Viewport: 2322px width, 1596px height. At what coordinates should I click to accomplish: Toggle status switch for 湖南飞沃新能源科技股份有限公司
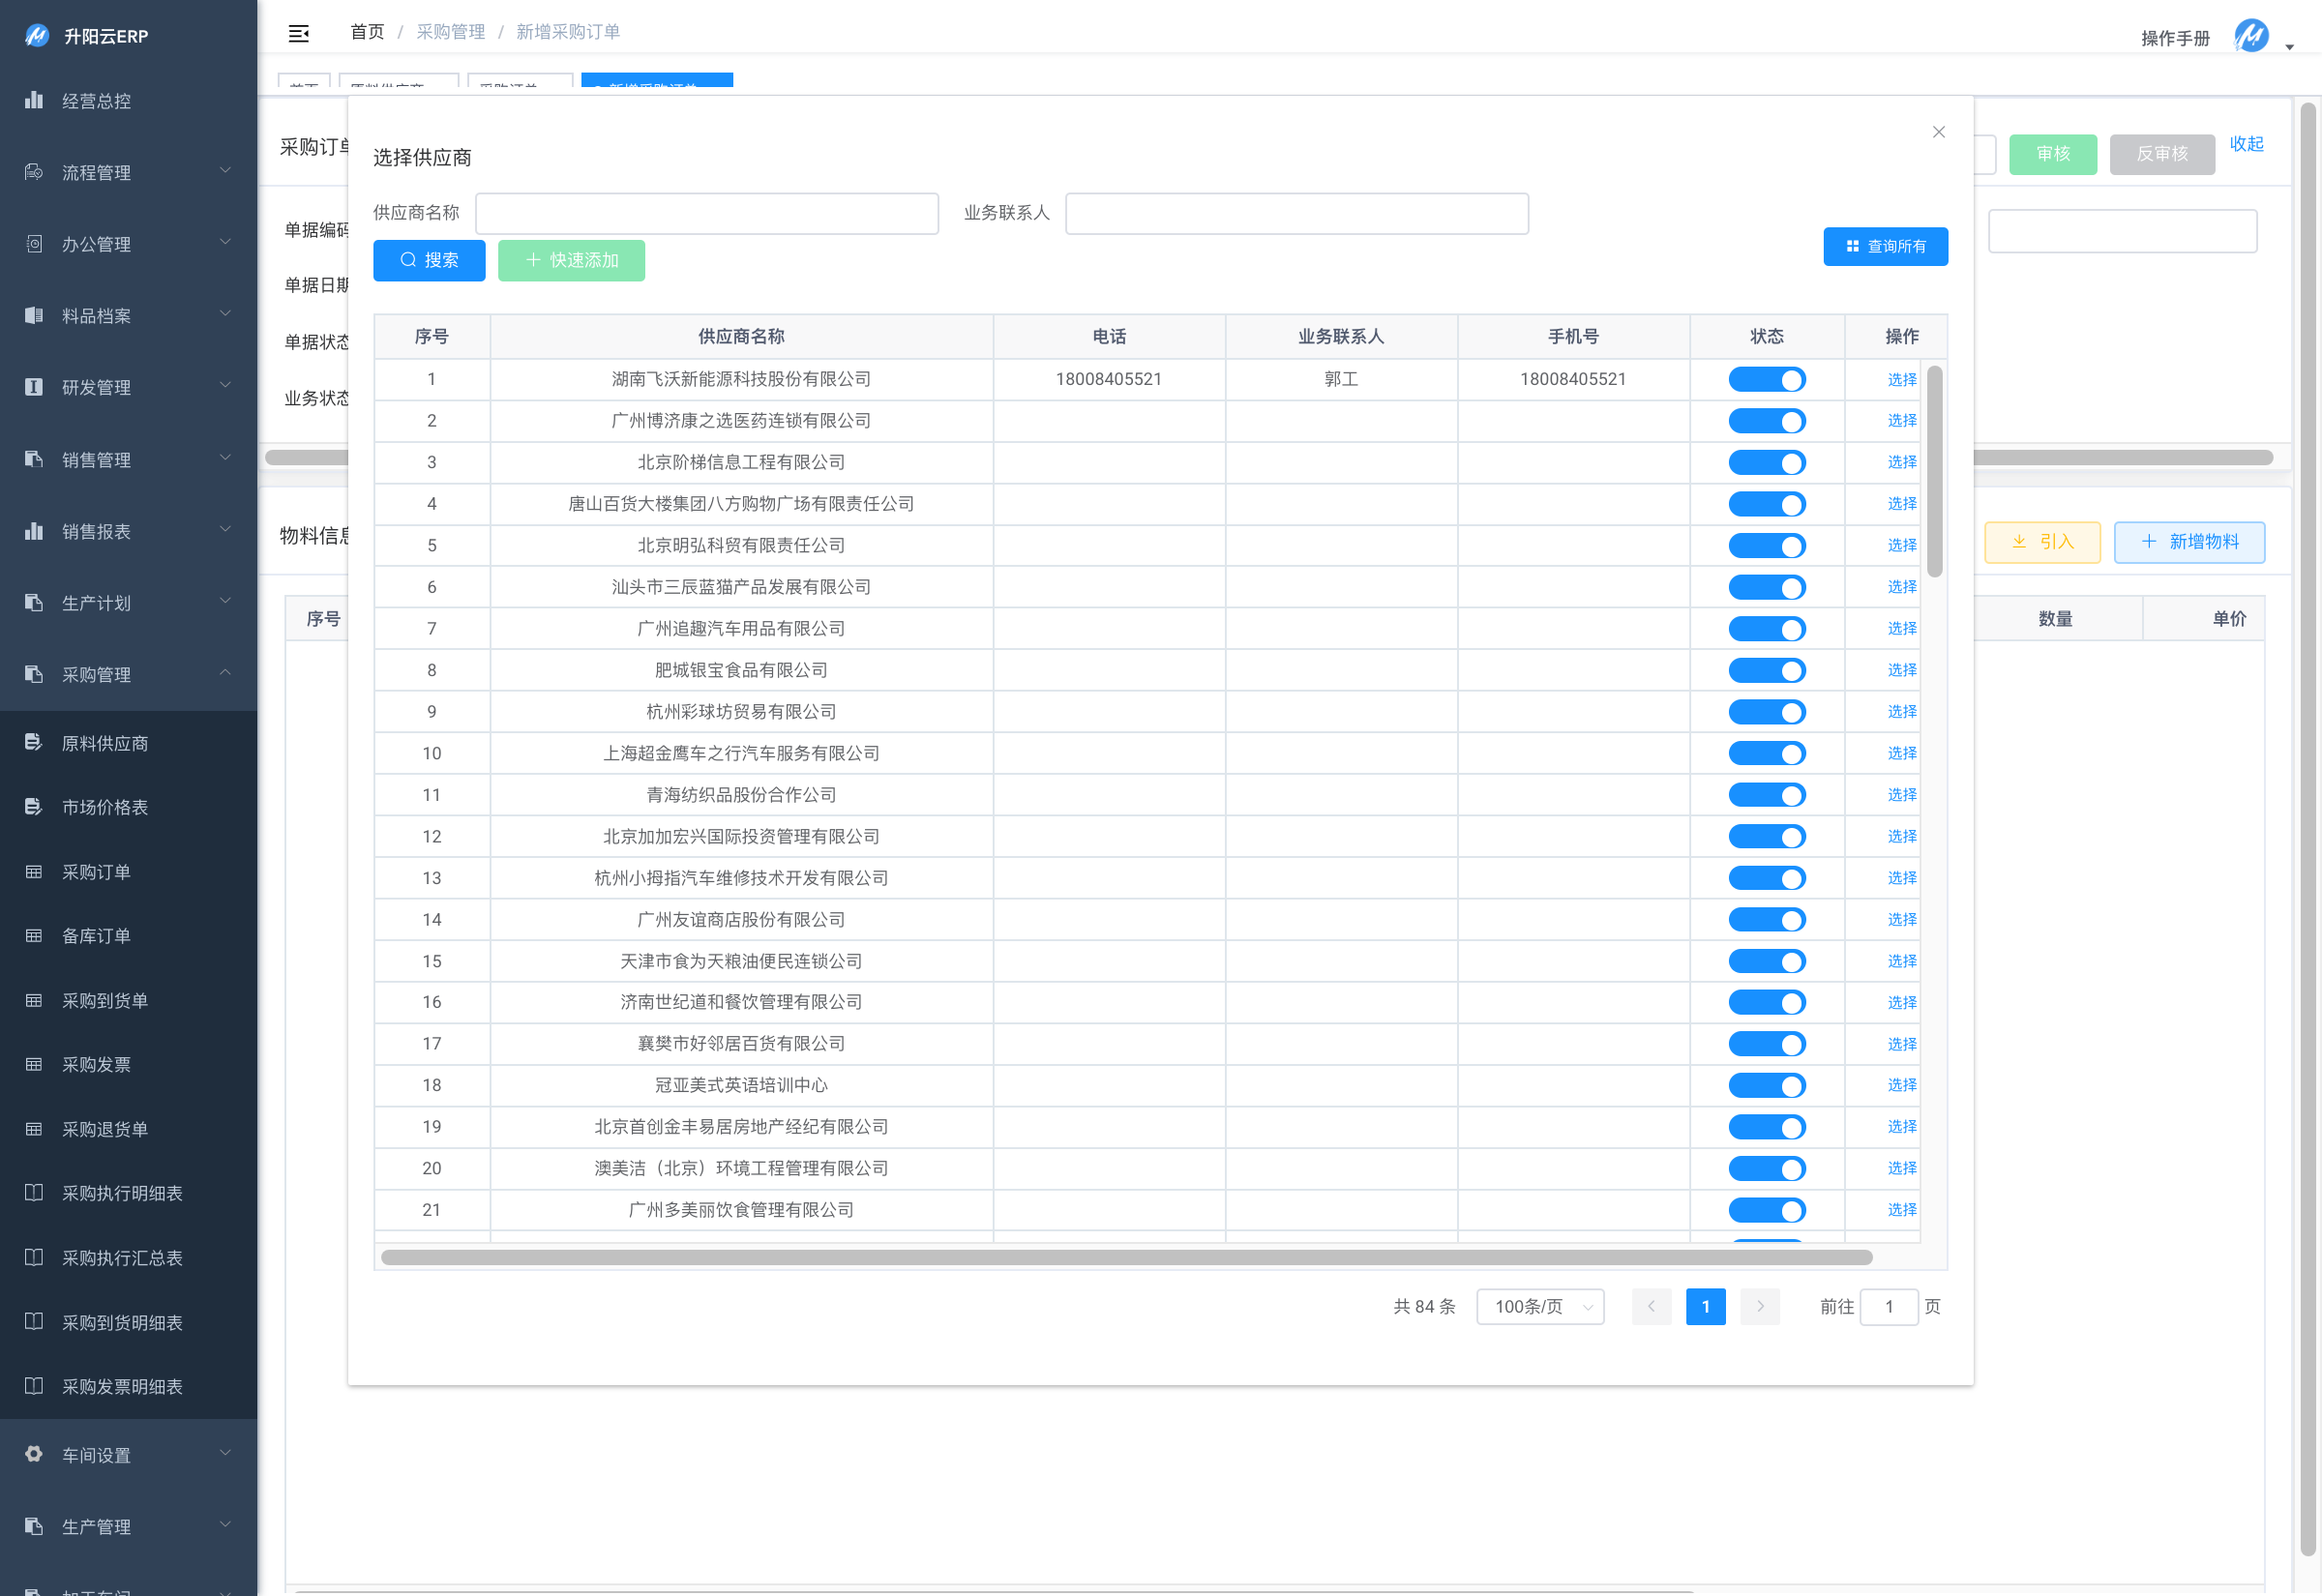point(1766,380)
